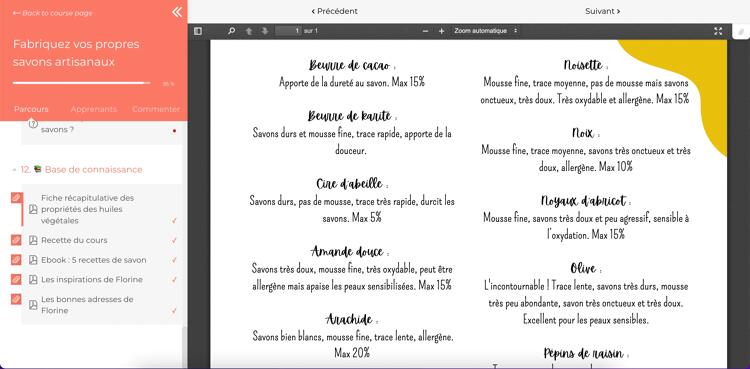This screenshot has height=369, width=750.
Task: Click the Cire d'abeille heading
Action: (352, 184)
